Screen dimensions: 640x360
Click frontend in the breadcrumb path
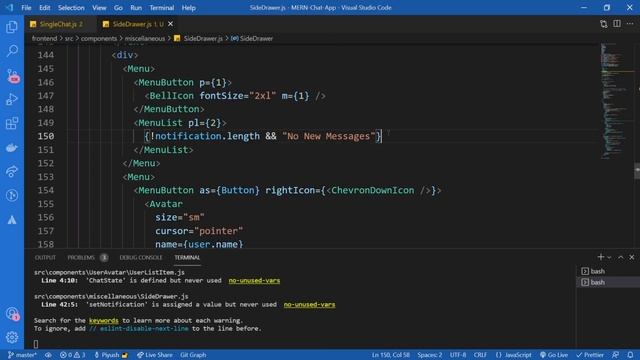[x=44, y=38]
